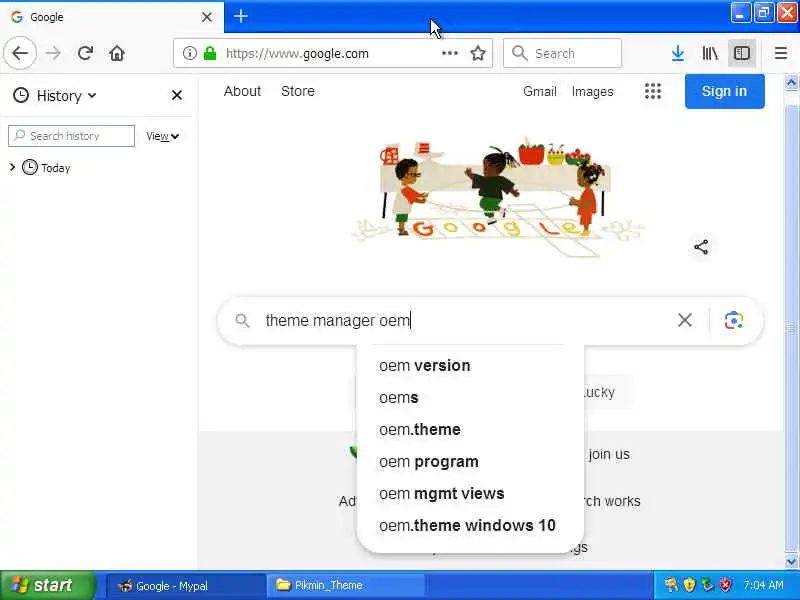800x600 pixels.
Task: Open the About link
Action: pyautogui.click(x=242, y=91)
